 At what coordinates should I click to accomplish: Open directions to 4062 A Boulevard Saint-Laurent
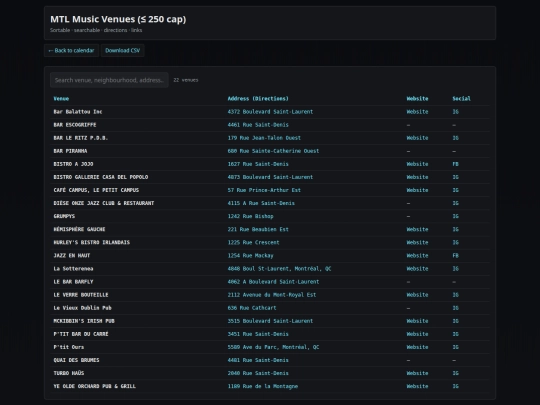(273, 282)
